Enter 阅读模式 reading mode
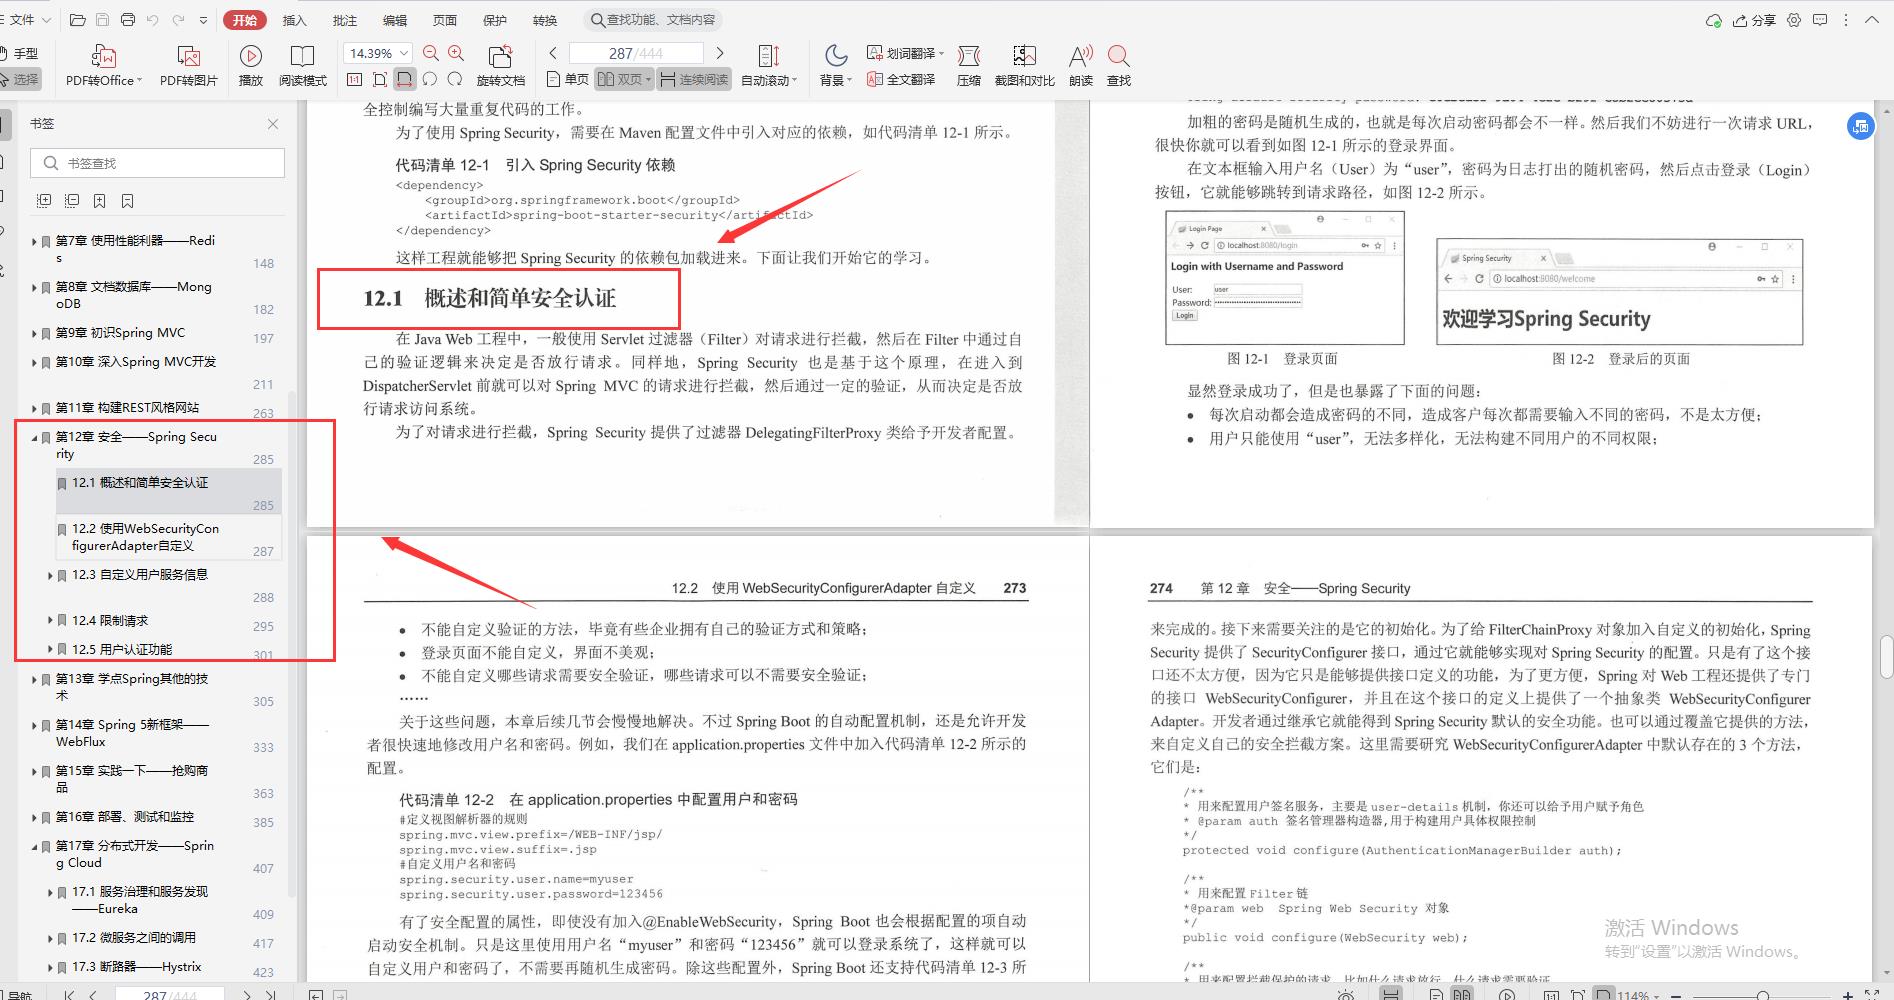Image resolution: width=1894 pixels, height=1000 pixels. [302, 65]
